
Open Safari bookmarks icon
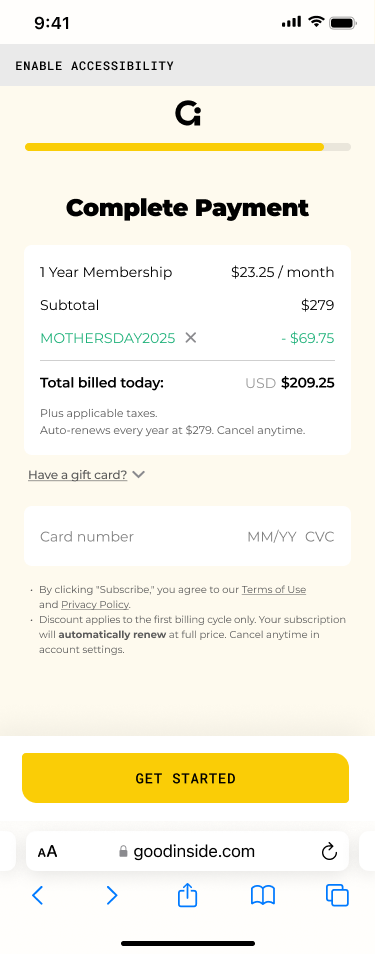(x=263, y=895)
